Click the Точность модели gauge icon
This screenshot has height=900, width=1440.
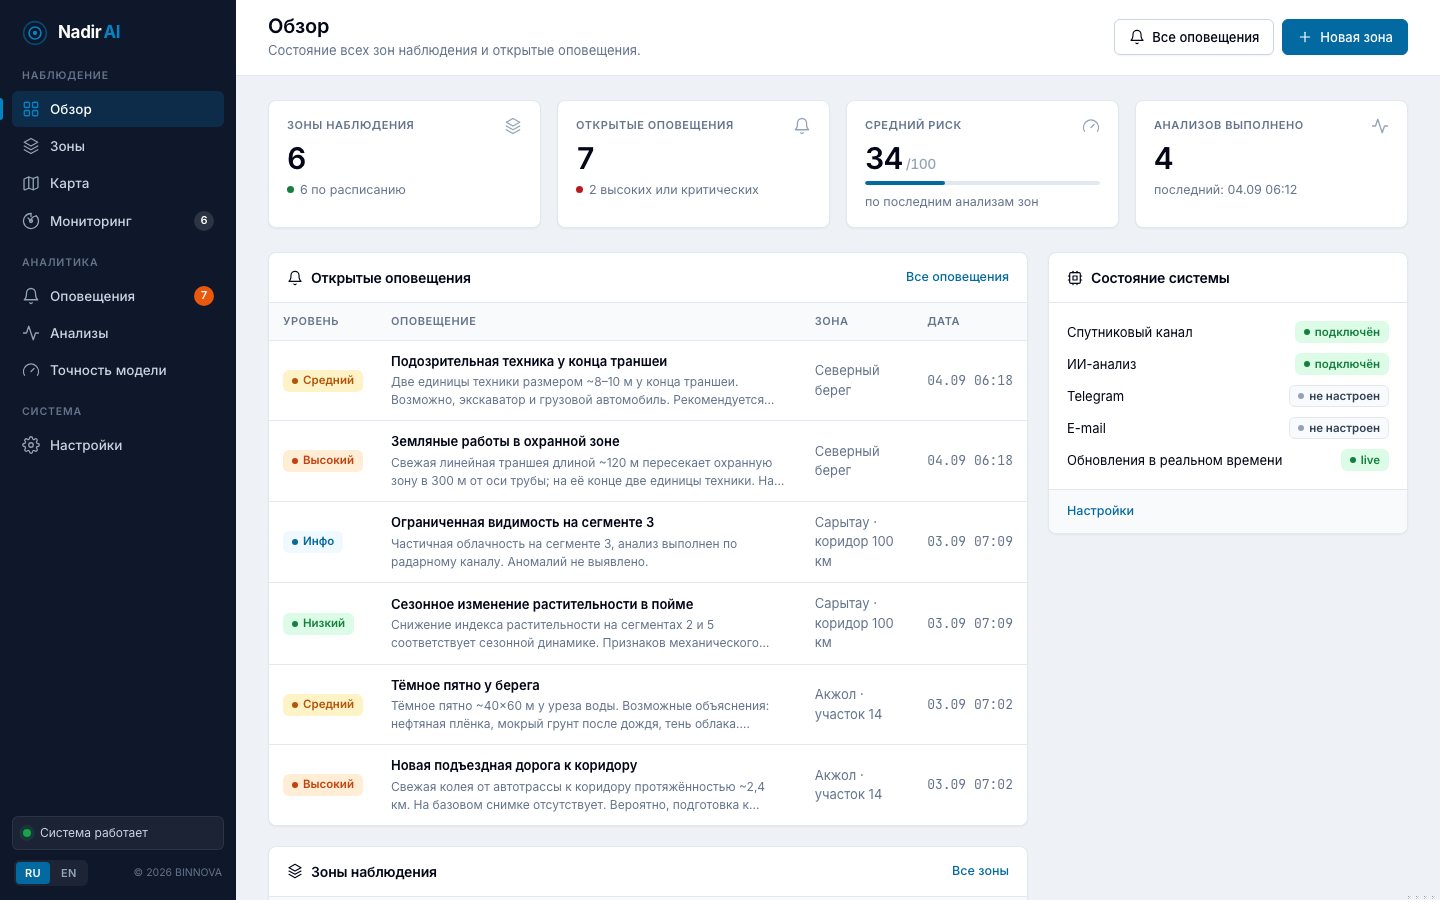(31, 370)
